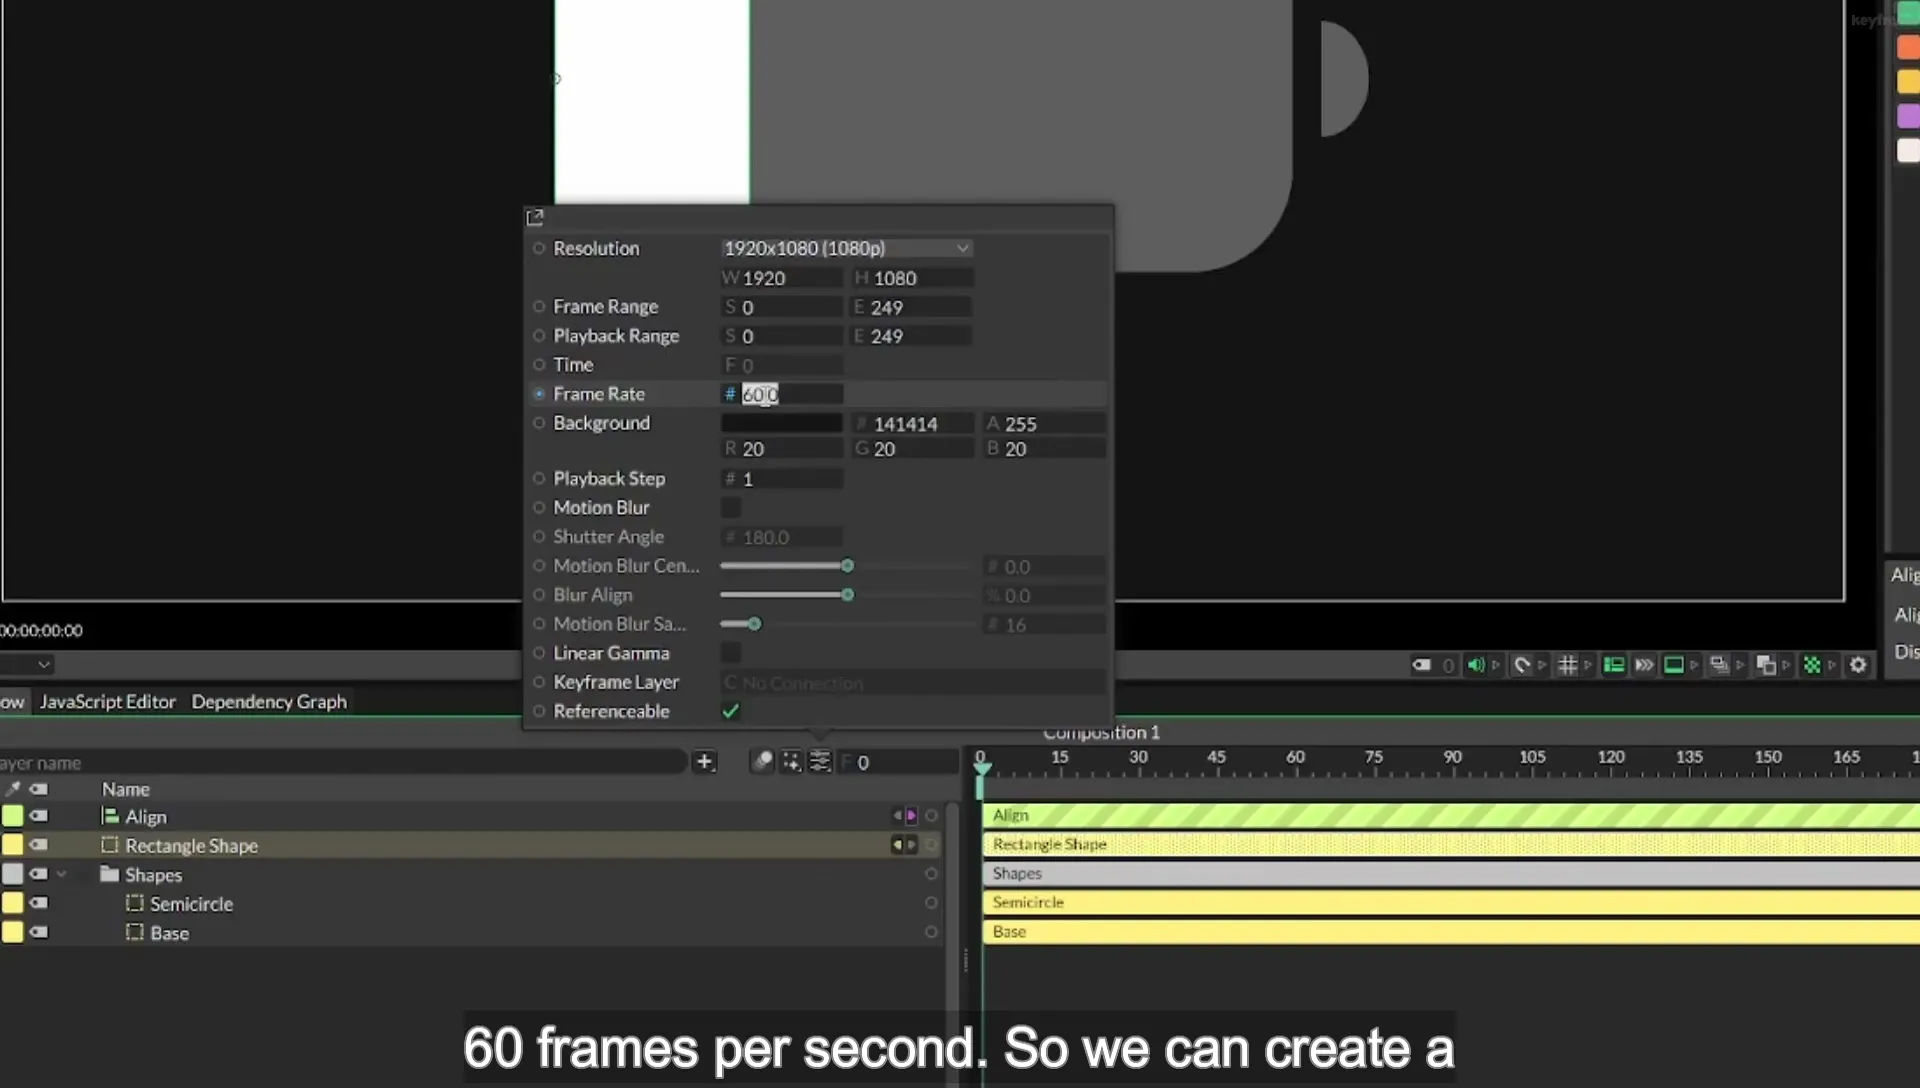
Task: Click the tag icon in the viewport bar
Action: pos(1421,665)
